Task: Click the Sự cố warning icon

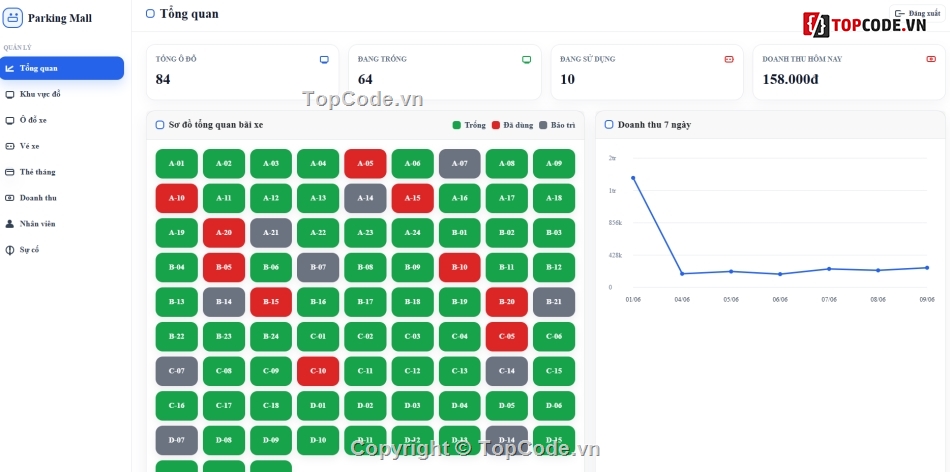Action: coord(10,250)
